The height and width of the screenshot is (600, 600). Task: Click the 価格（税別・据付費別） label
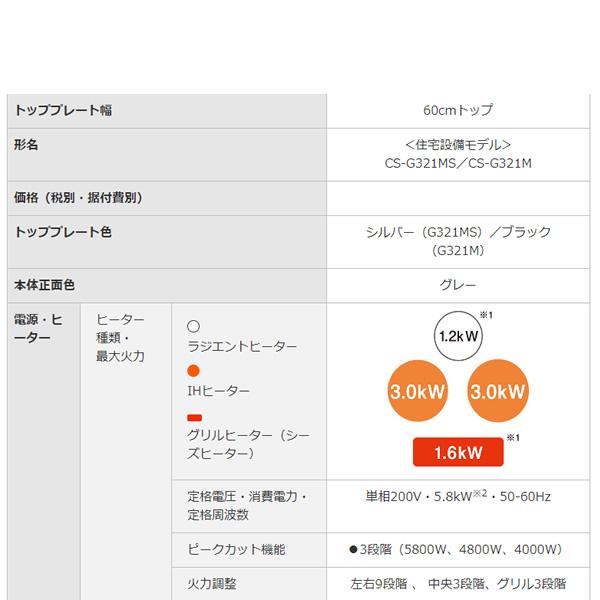79,198
